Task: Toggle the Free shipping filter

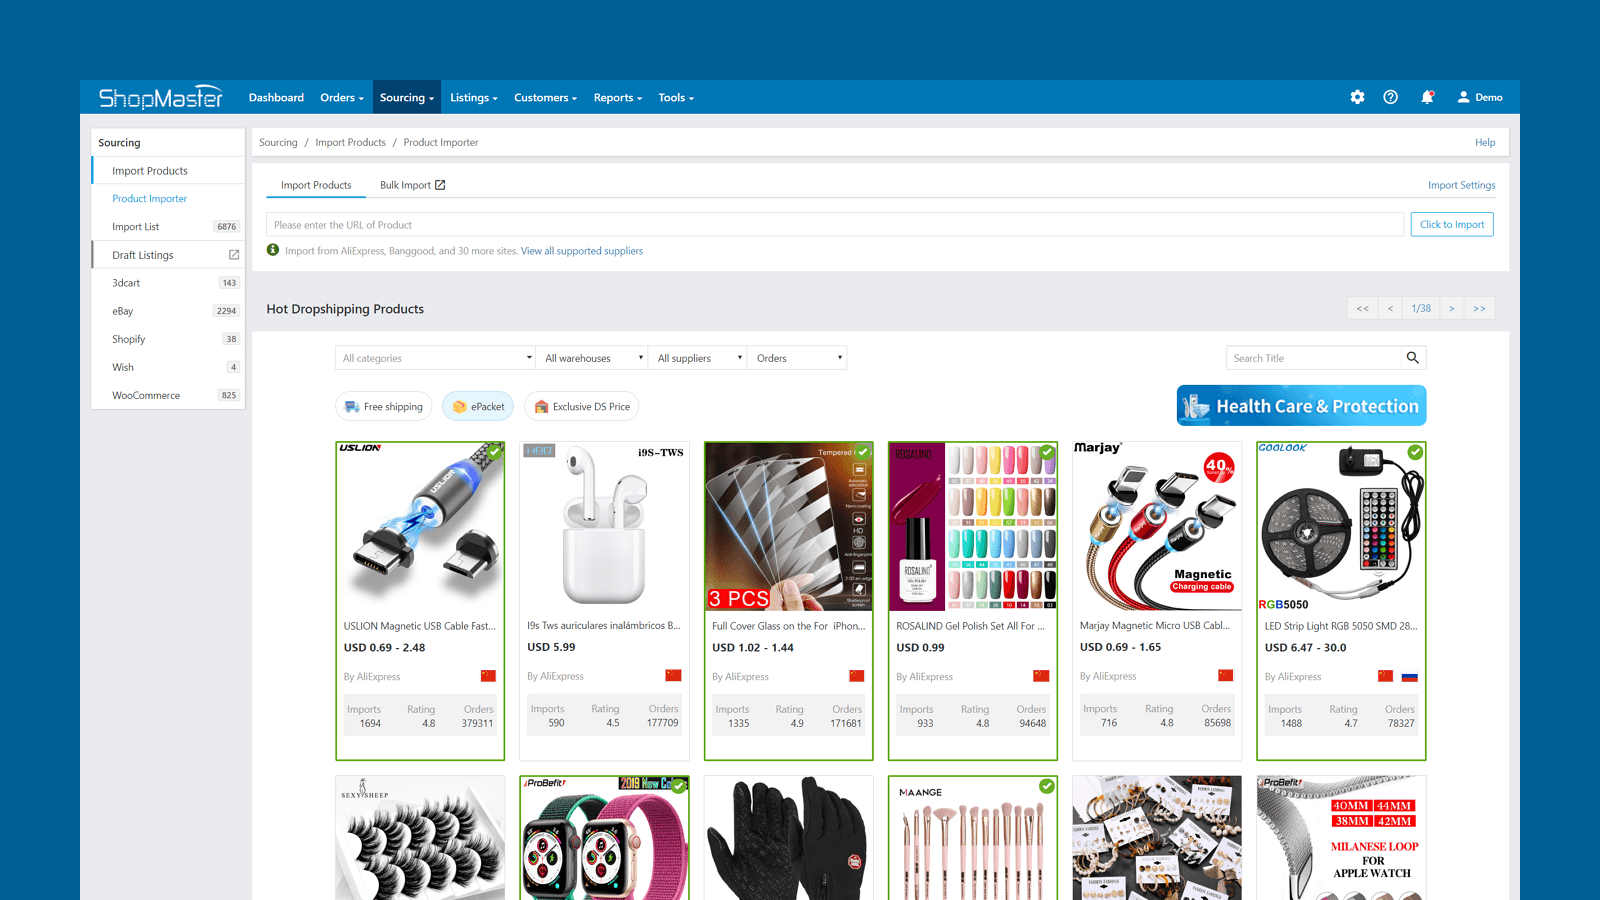Action: [x=384, y=406]
